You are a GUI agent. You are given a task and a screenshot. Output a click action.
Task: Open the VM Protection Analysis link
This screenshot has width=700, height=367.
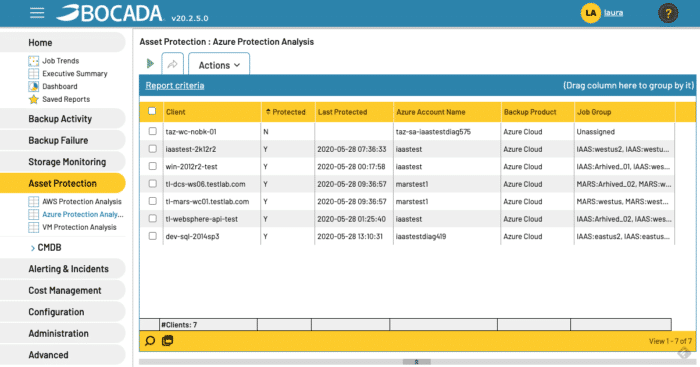click(79, 227)
